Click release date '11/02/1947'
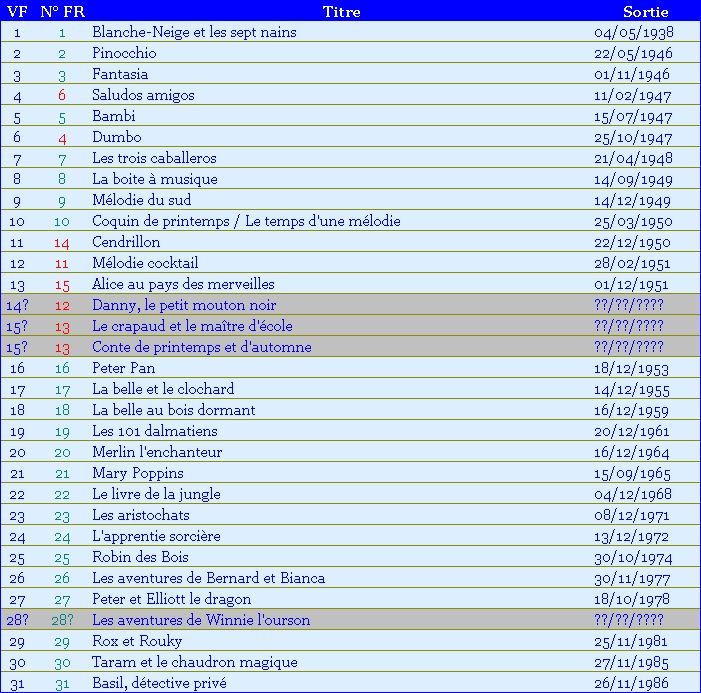The width and height of the screenshot is (701, 693). click(633, 96)
